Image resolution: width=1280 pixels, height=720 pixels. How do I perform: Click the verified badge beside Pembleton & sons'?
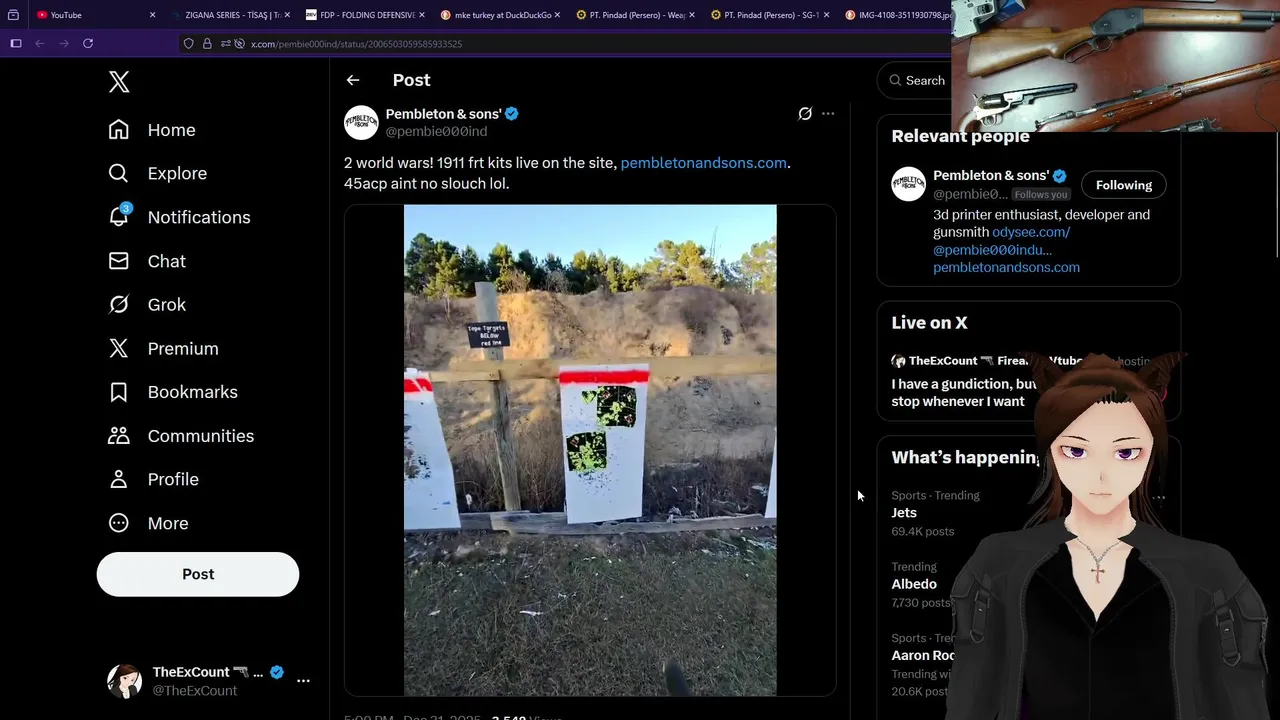pyautogui.click(x=512, y=114)
